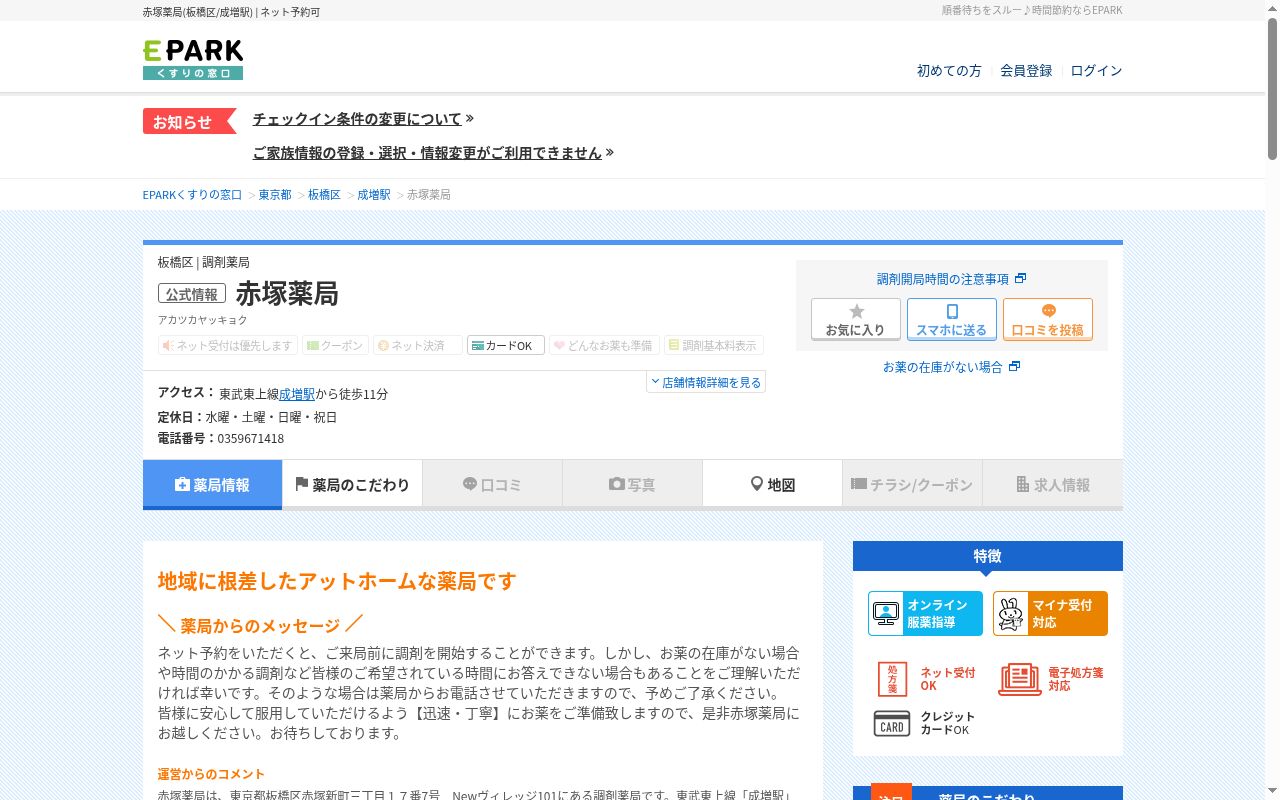
Task: Click 板橋区 breadcrumb link
Action: pos(324,195)
